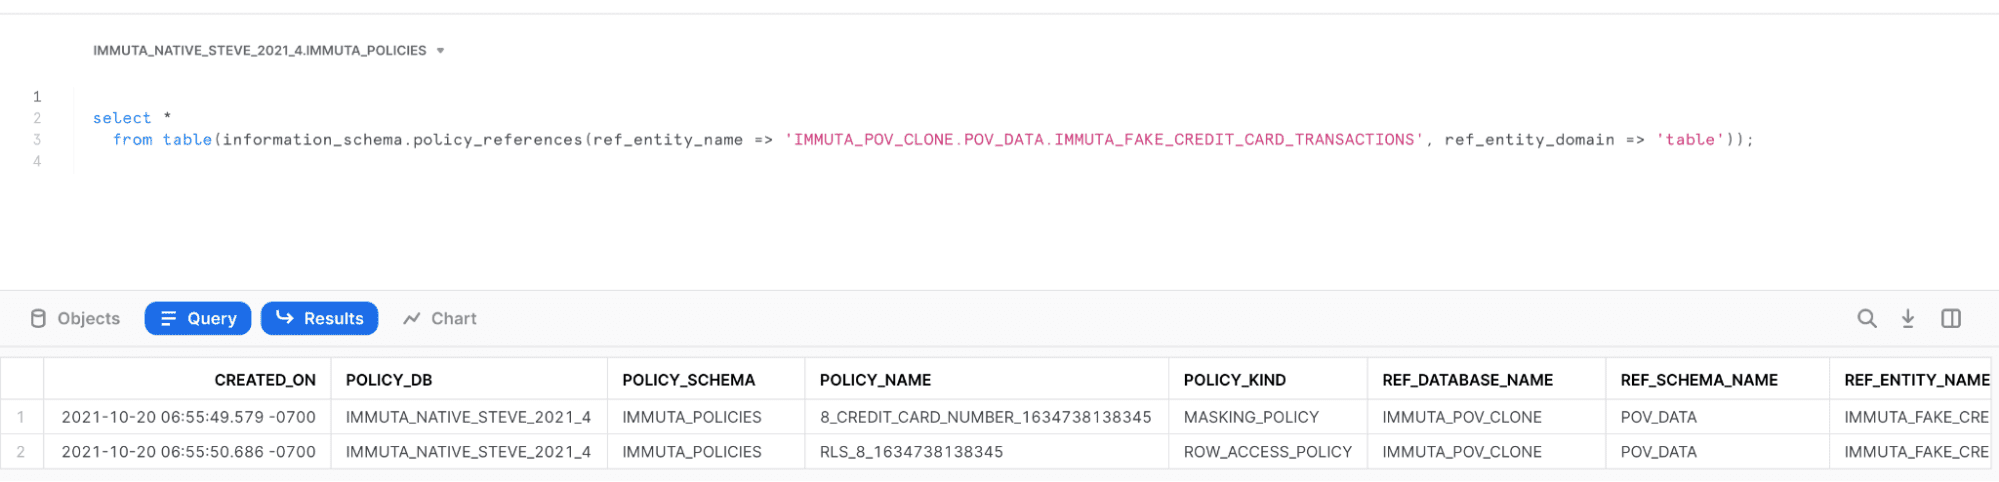The height and width of the screenshot is (482, 1999).
Task: Expand the IMMUTA_POLICIES schema context dropdown
Action: [x=440, y=51]
